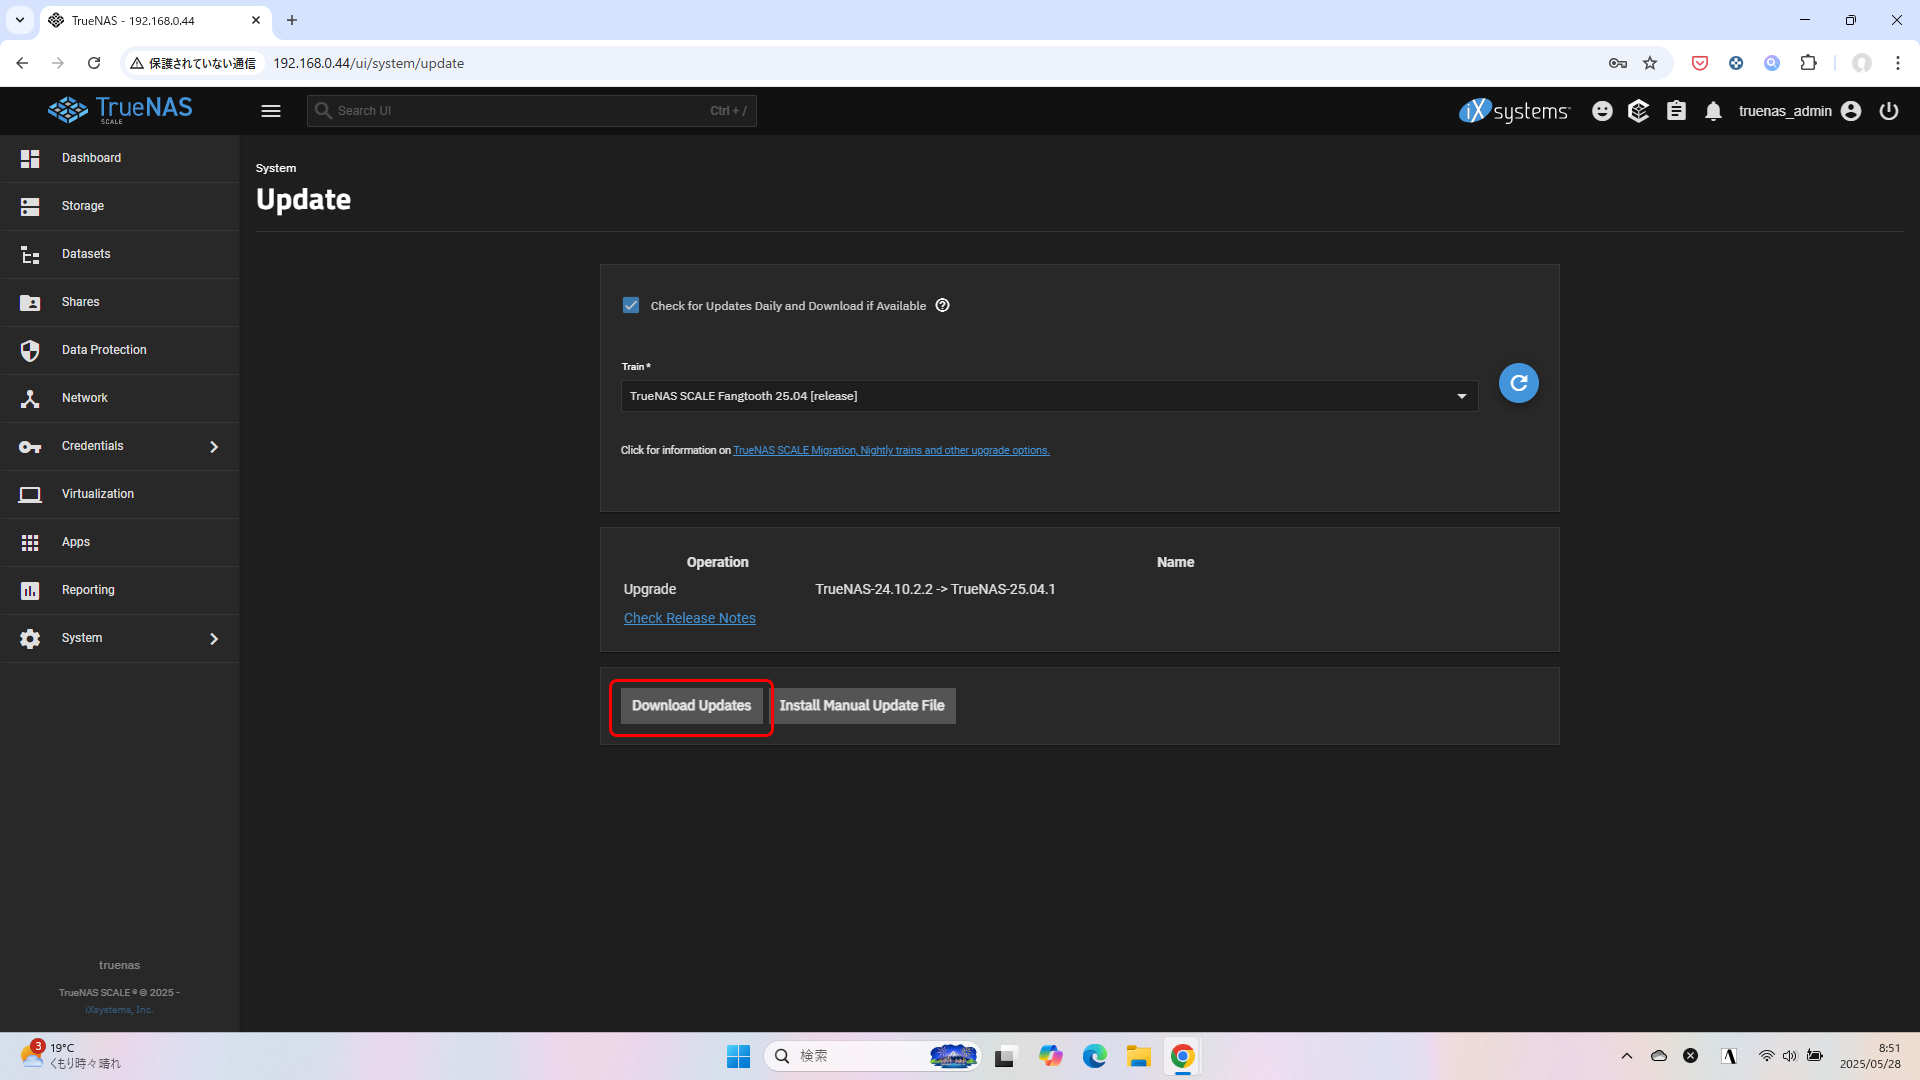Image resolution: width=1920 pixels, height=1080 pixels.
Task: Open Chrome three-dot menu
Action: coord(1898,63)
